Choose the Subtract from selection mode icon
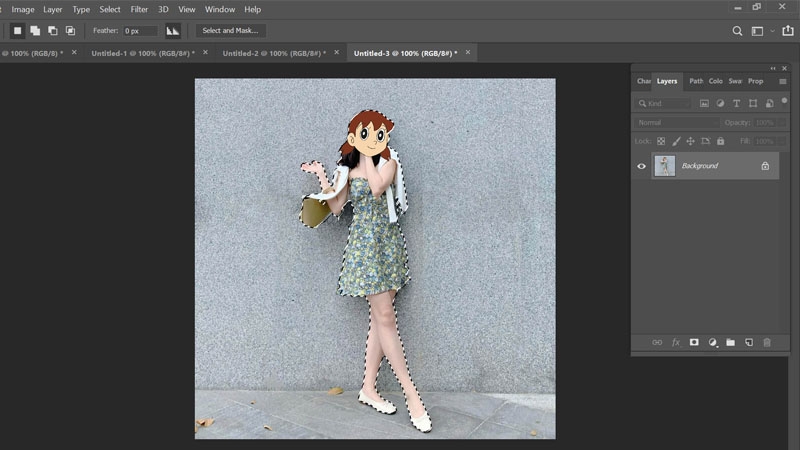This screenshot has height=450, width=800. coord(53,31)
